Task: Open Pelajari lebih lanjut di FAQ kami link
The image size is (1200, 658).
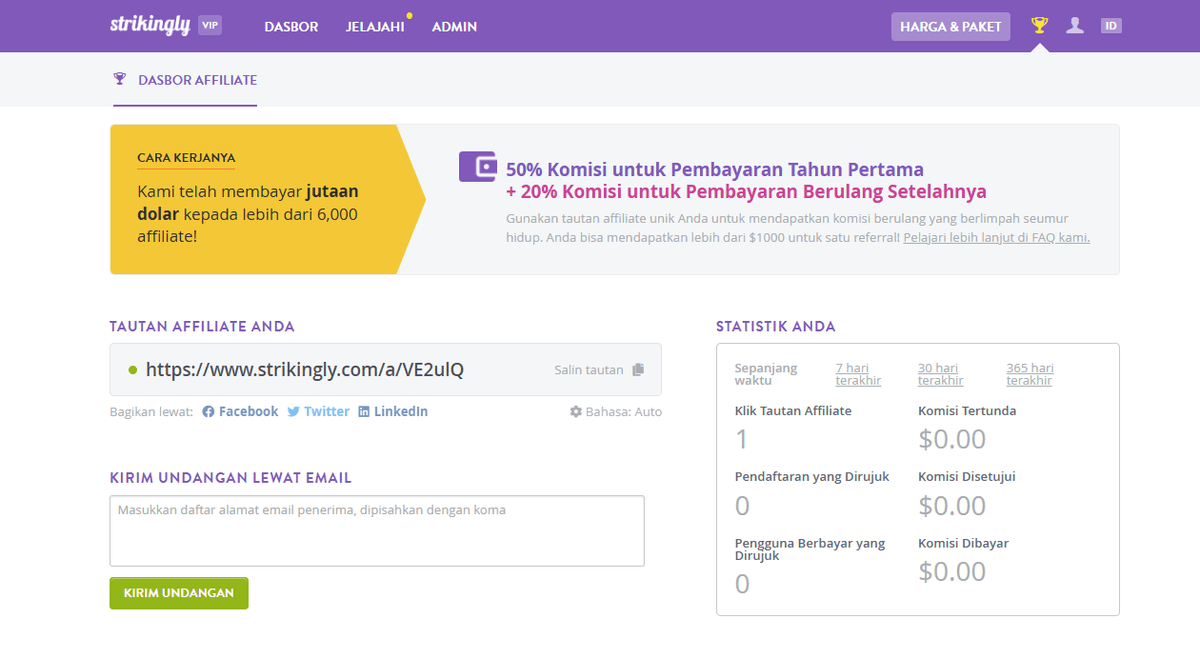Action: click(995, 237)
